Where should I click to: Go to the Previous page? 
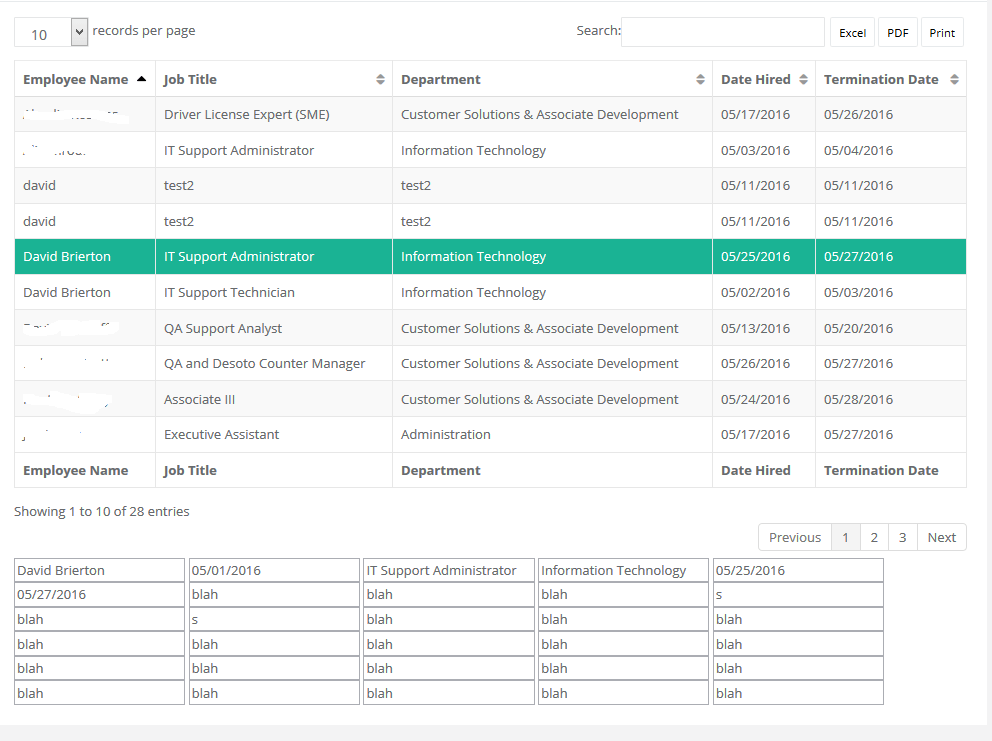tap(795, 537)
